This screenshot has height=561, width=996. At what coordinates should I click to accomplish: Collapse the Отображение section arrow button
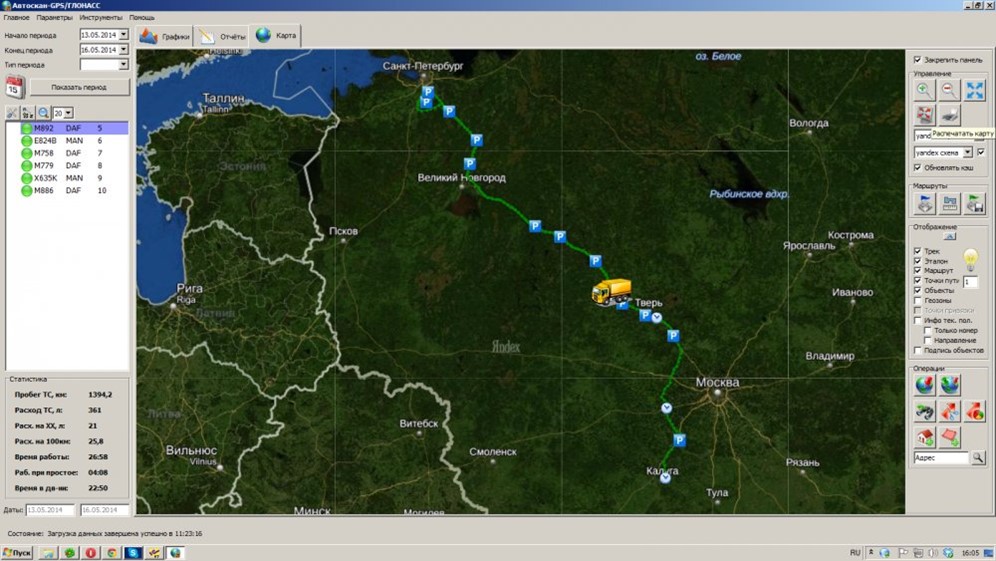point(950,236)
